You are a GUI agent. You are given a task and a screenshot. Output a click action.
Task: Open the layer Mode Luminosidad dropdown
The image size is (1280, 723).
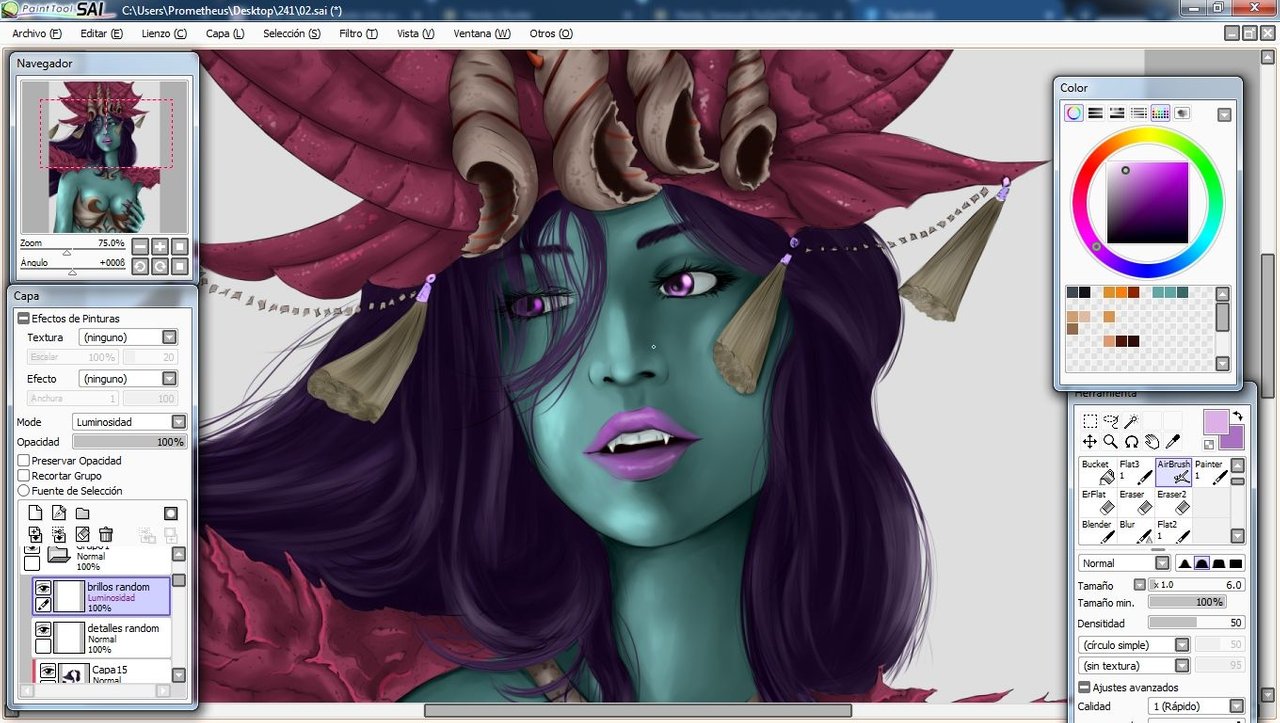point(130,422)
